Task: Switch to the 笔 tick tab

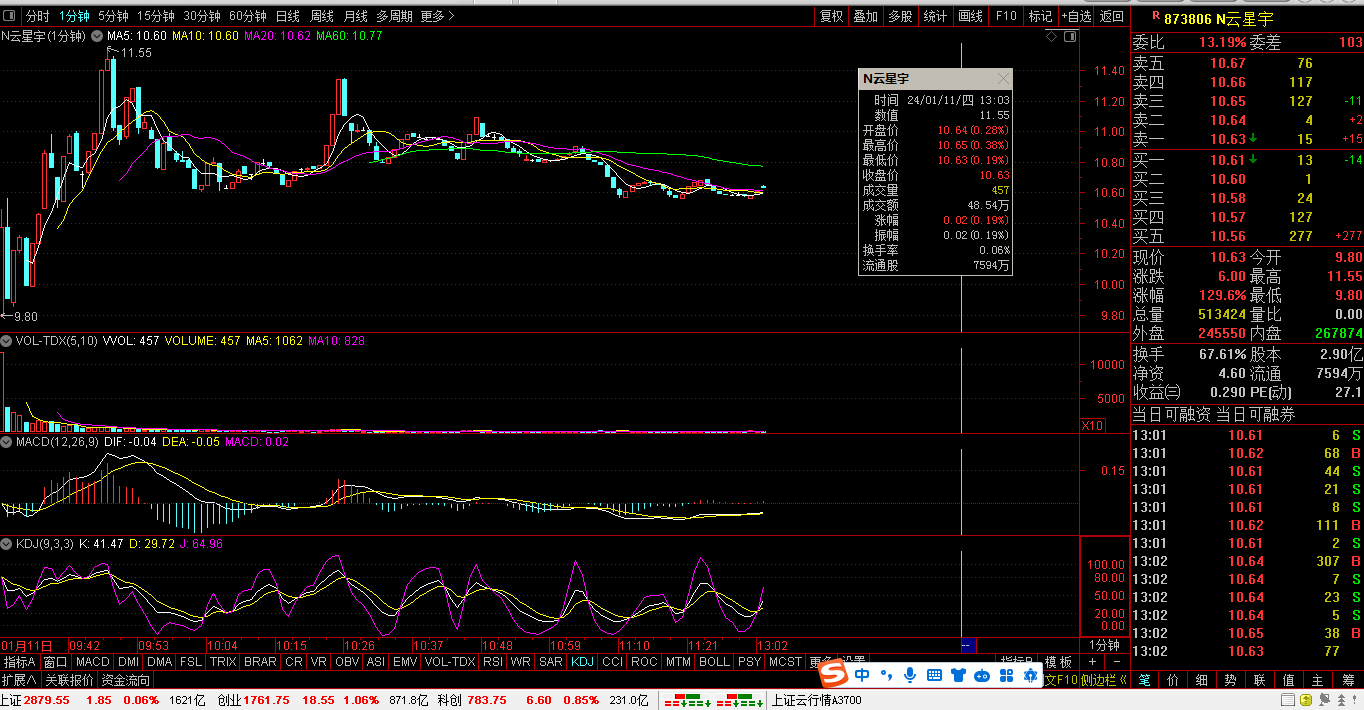Action: (1145, 680)
